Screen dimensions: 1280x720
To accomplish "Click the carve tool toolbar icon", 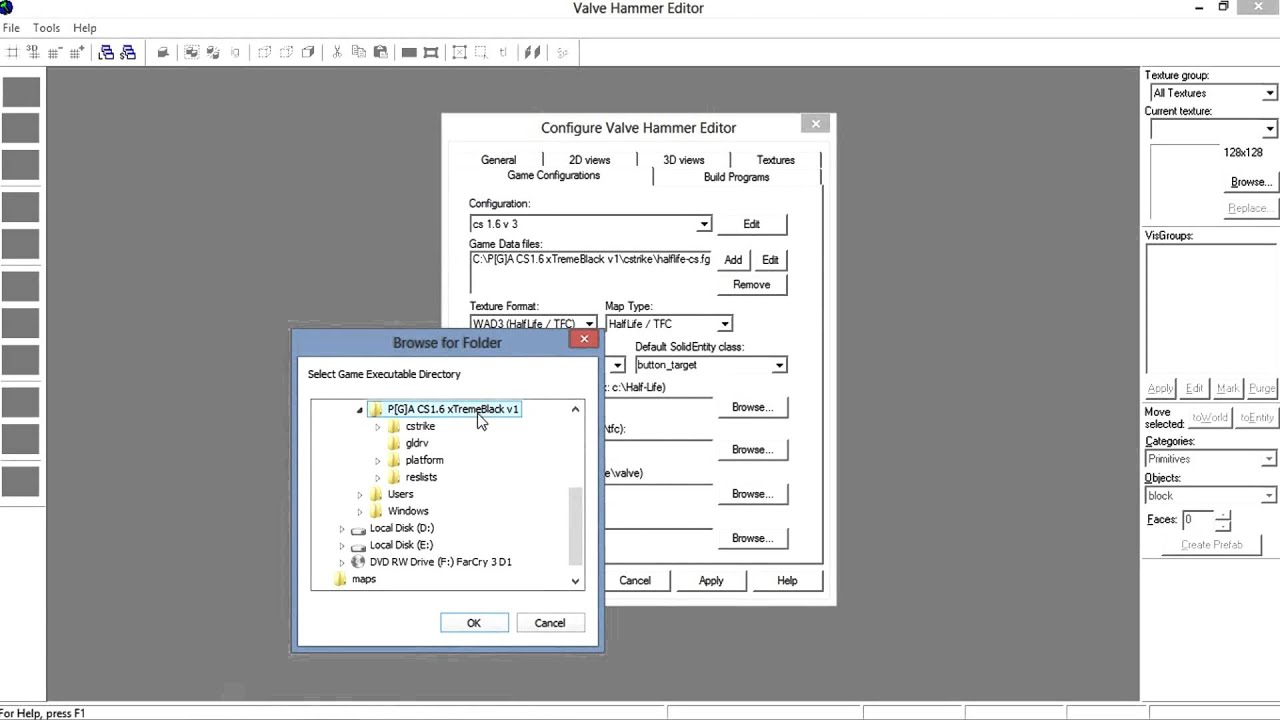I will (x=163, y=52).
